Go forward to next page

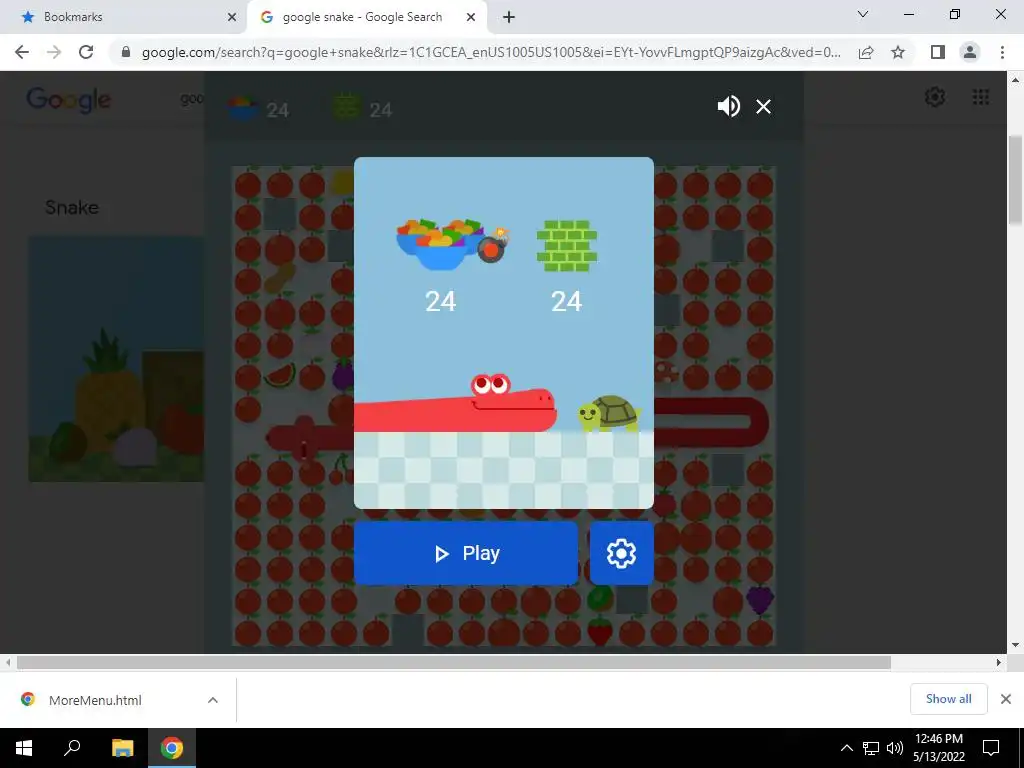(x=54, y=52)
